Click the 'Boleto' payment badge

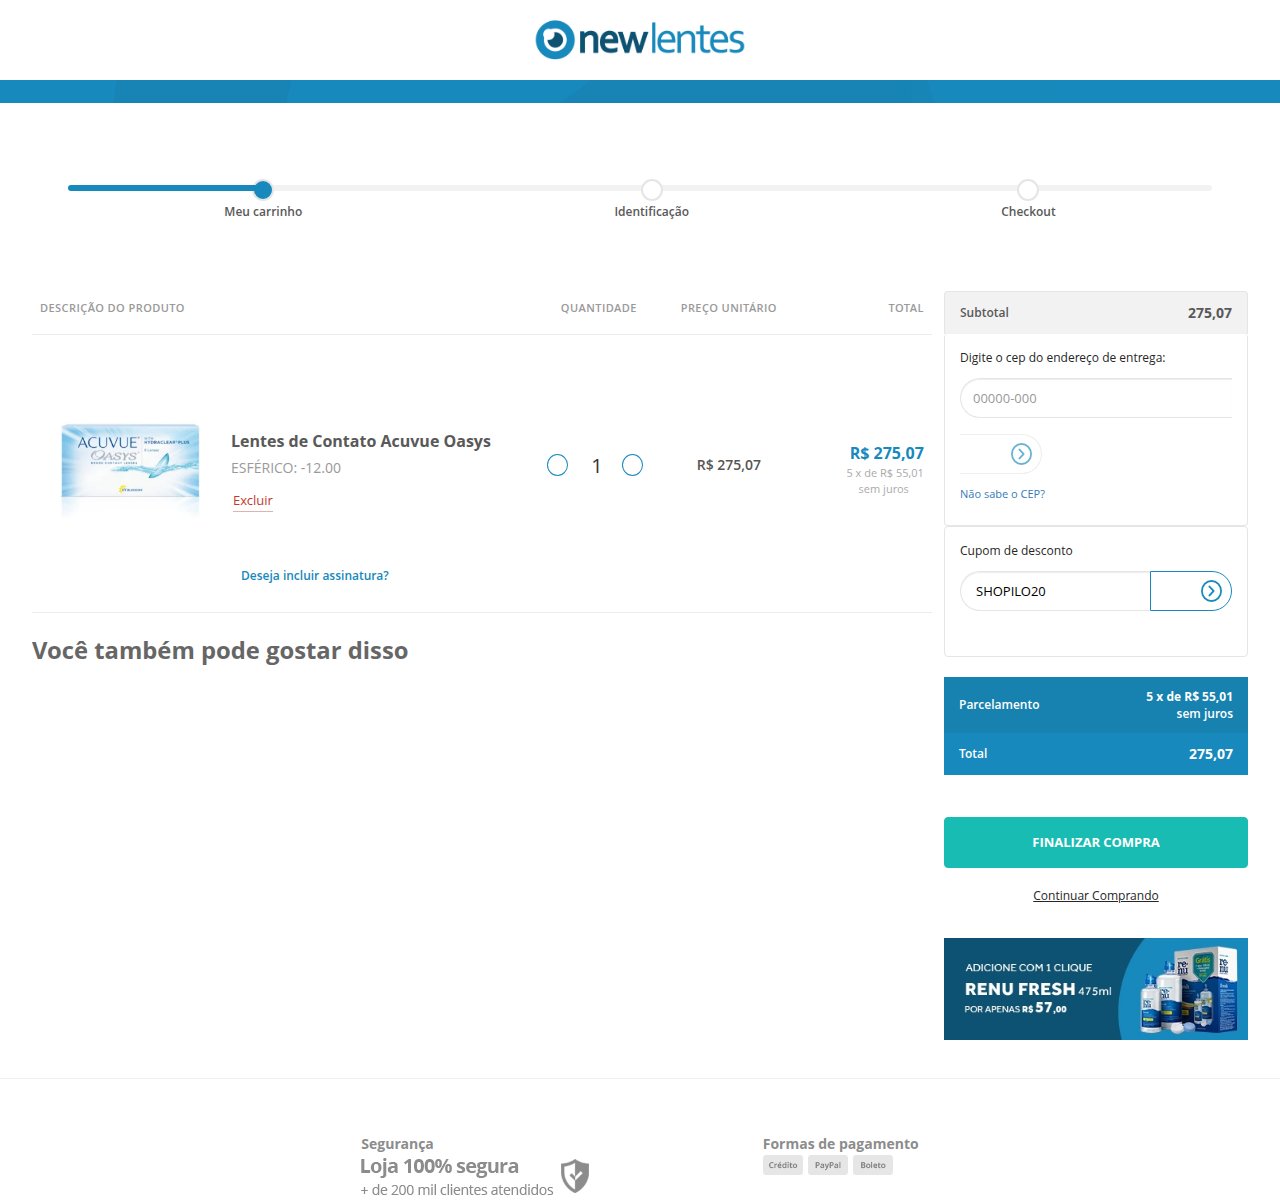pos(873,1165)
